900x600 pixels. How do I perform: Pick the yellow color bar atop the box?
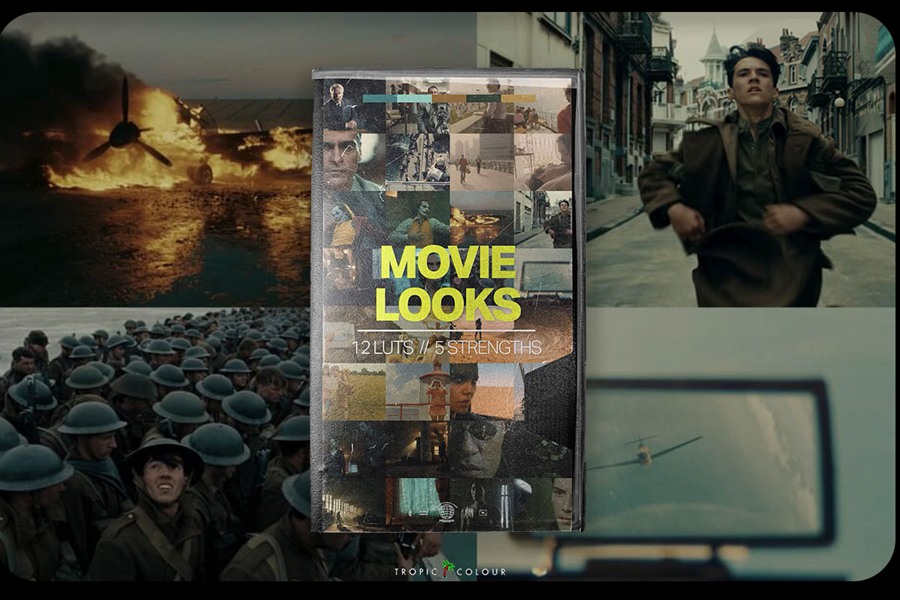[x=518, y=99]
